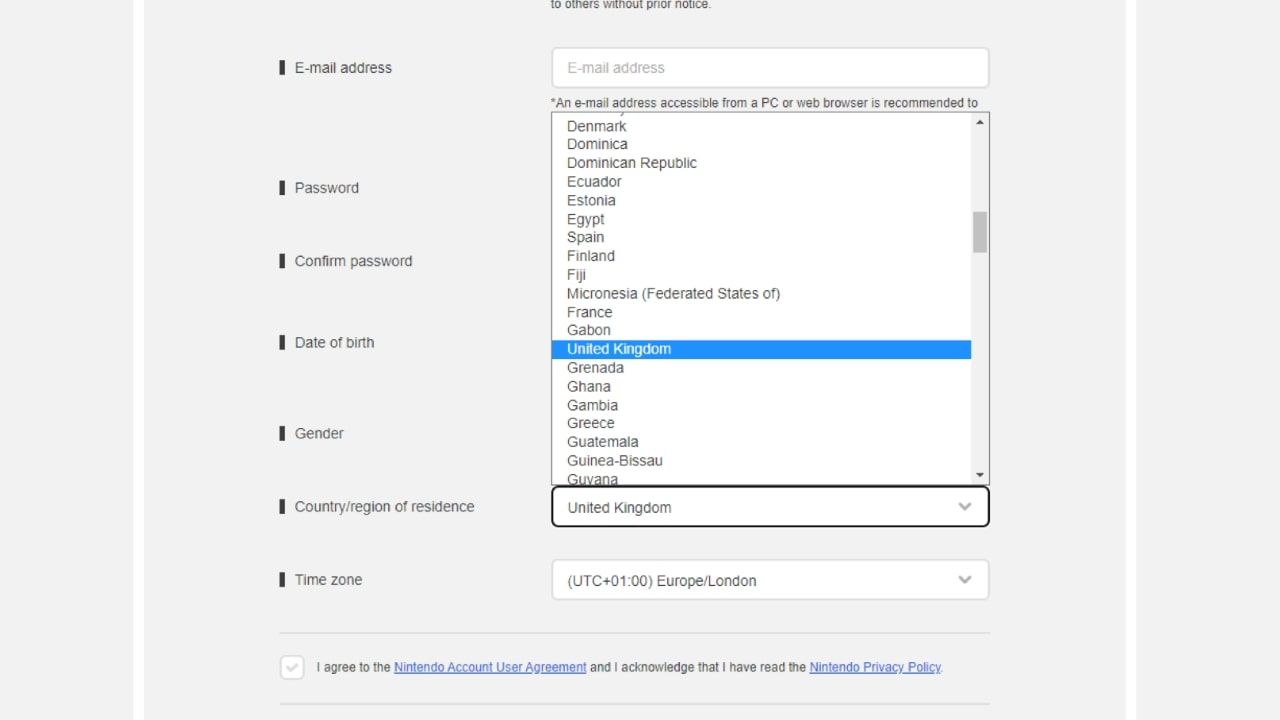Screen dimensions: 1280x720
Task: Click the E-mail address input field
Action: 770,68
